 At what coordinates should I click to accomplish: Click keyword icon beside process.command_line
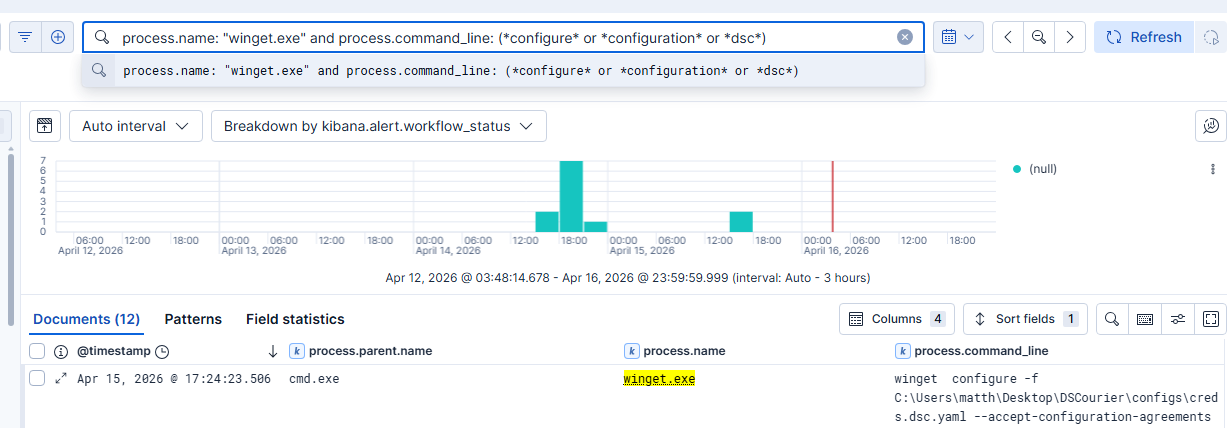[902, 351]
